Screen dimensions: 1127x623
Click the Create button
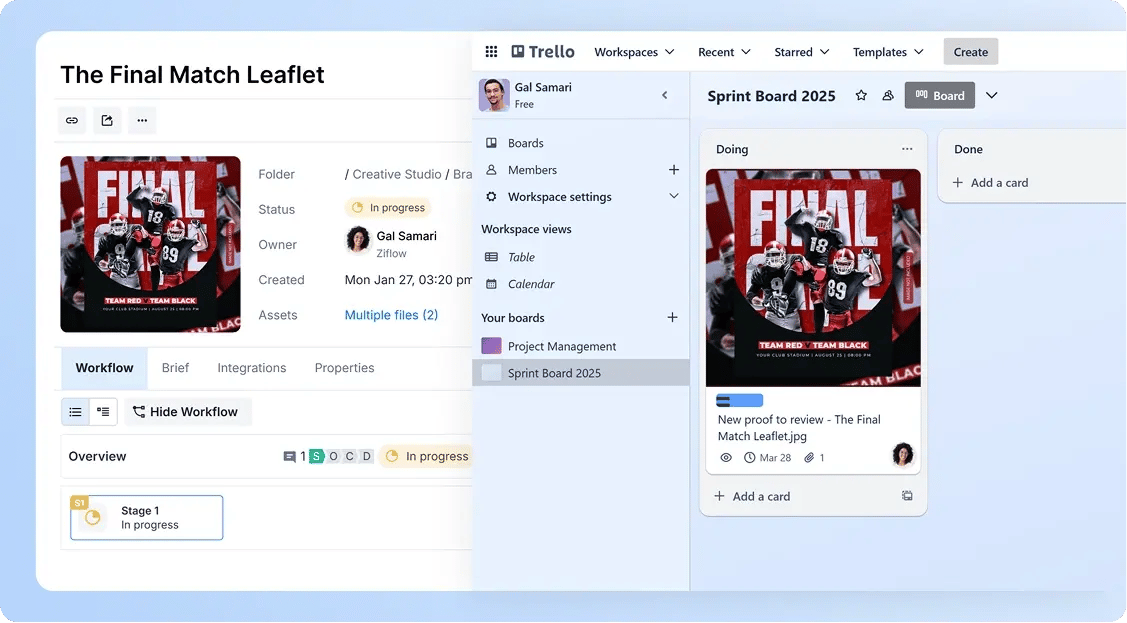970,52
